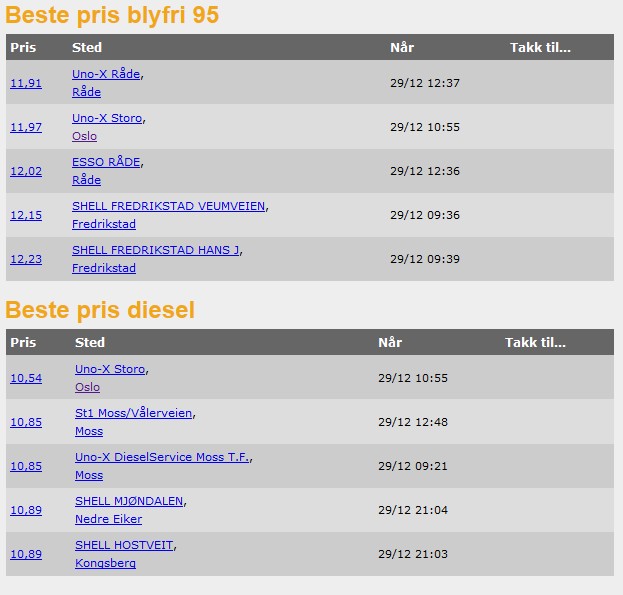Click Takk til... header in diesel table
Image resolution: width=623 pixels, height=595 pixels.
(x=535, y=342)
